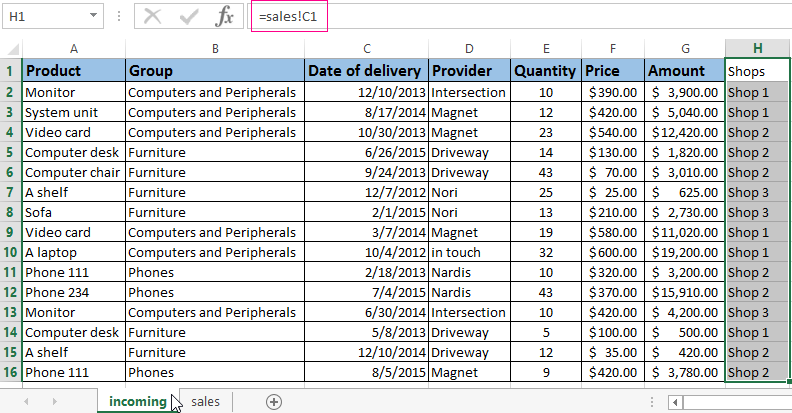Expand the Name Box dropdown arrow

(x=93, y=16)
